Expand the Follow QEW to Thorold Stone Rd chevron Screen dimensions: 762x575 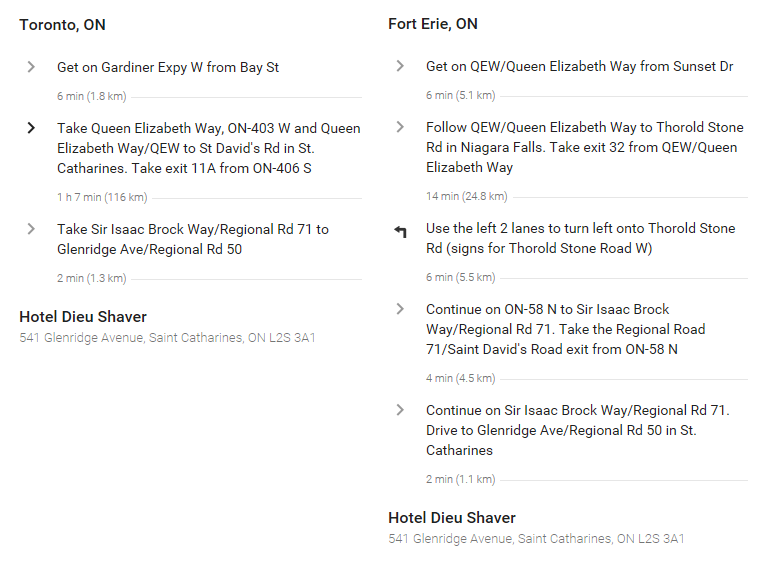[400, 127]
